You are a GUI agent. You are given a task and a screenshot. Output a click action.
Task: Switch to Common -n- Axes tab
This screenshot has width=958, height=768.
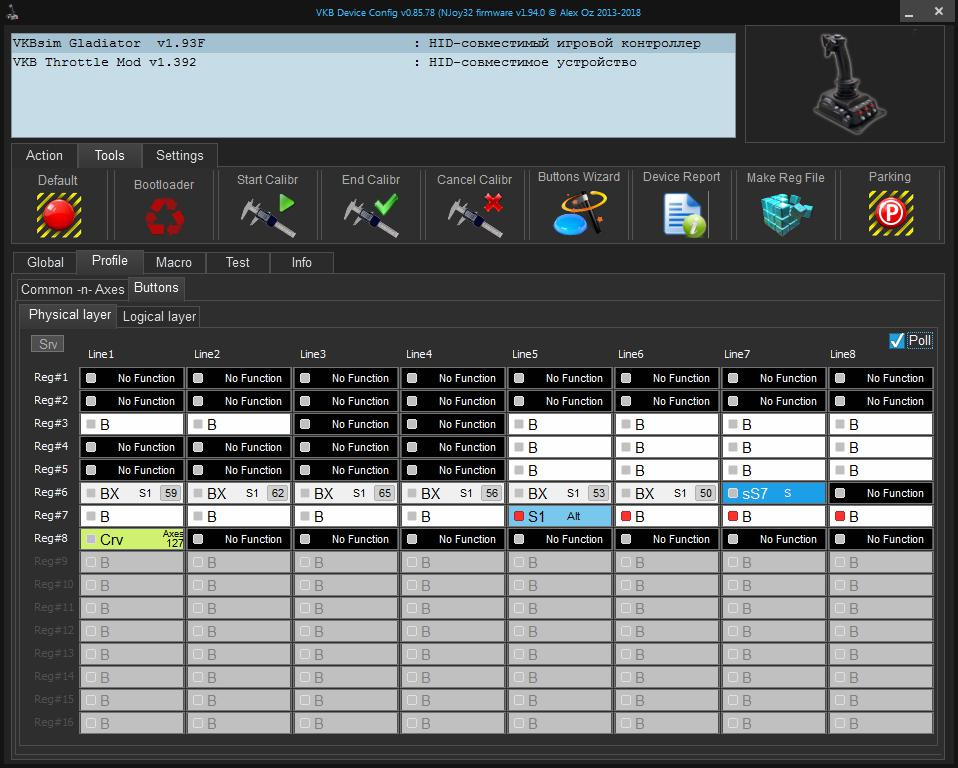73,289
